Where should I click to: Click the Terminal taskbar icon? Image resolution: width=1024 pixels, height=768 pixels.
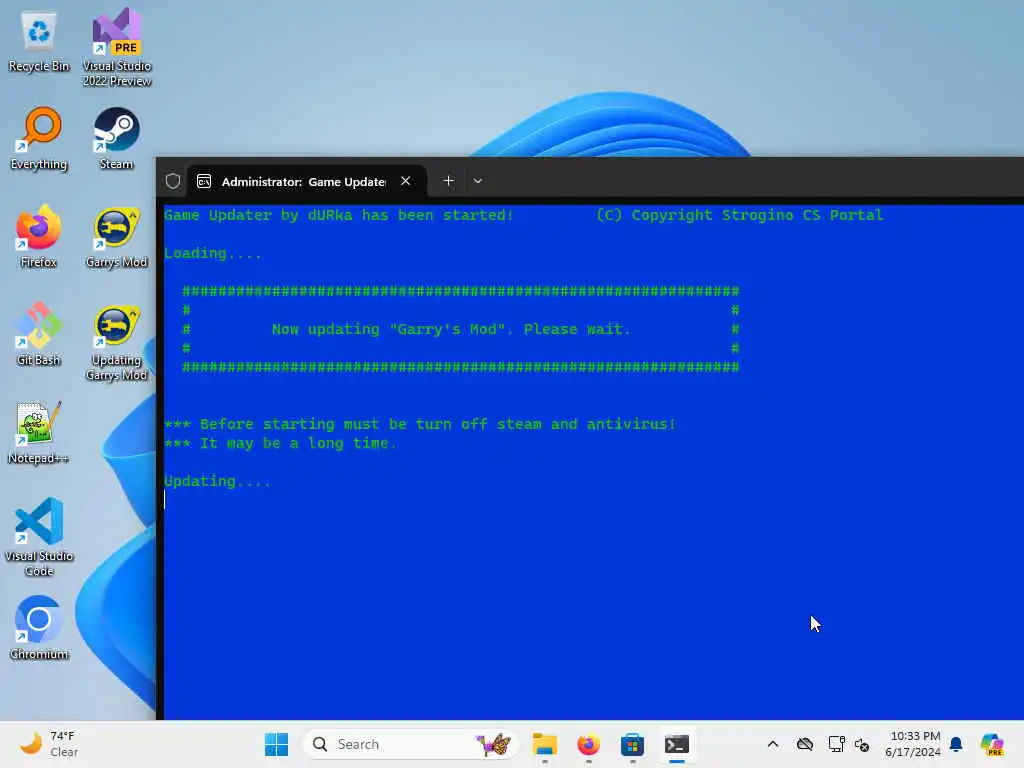[677, 744]
